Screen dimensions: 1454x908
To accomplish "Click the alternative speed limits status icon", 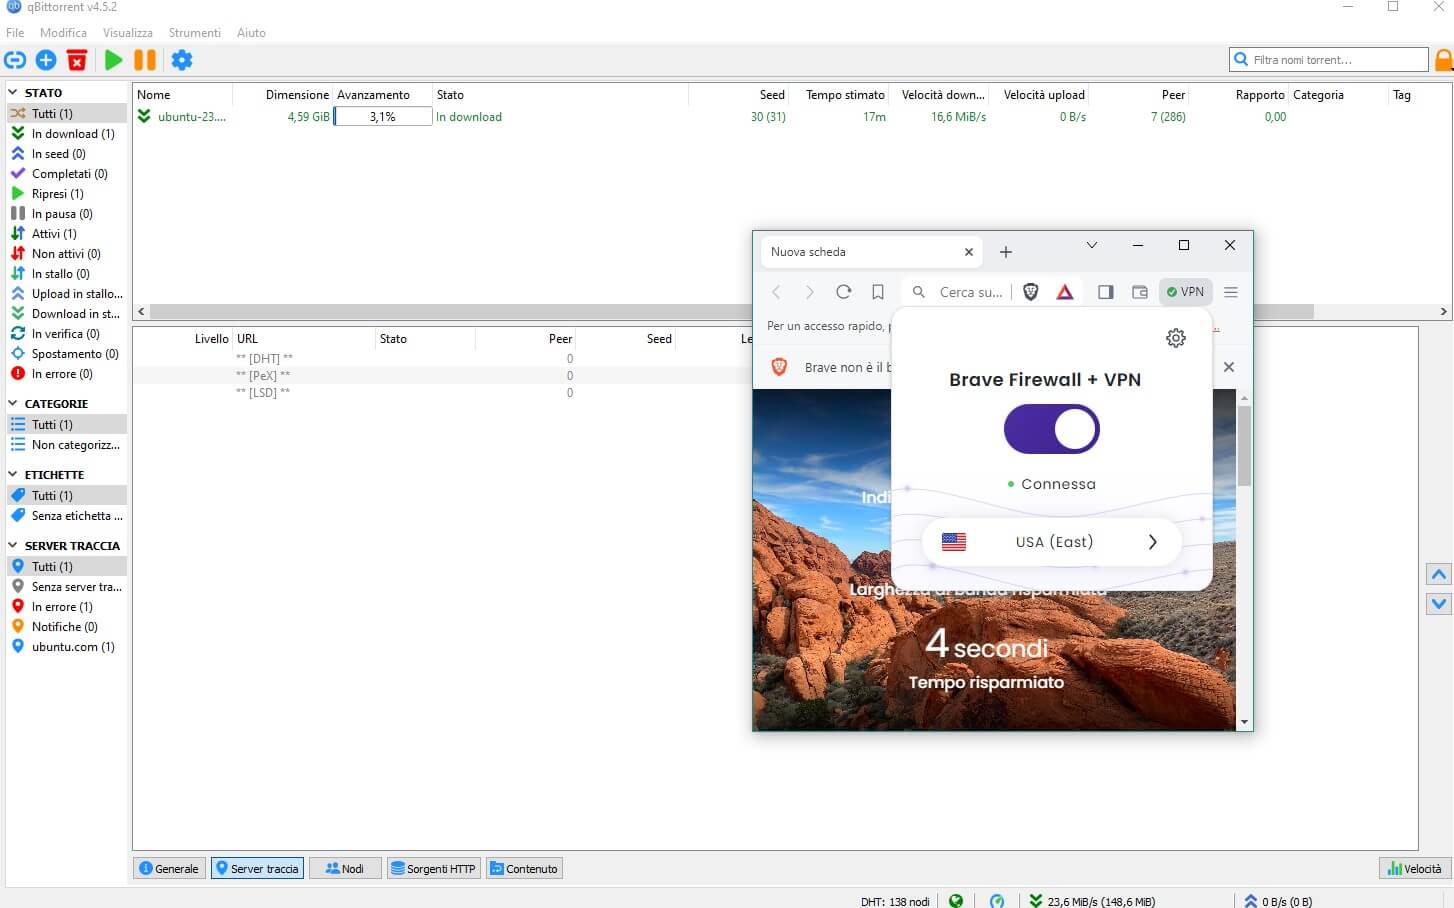I will pyautogui.click(x=997, y=901).
